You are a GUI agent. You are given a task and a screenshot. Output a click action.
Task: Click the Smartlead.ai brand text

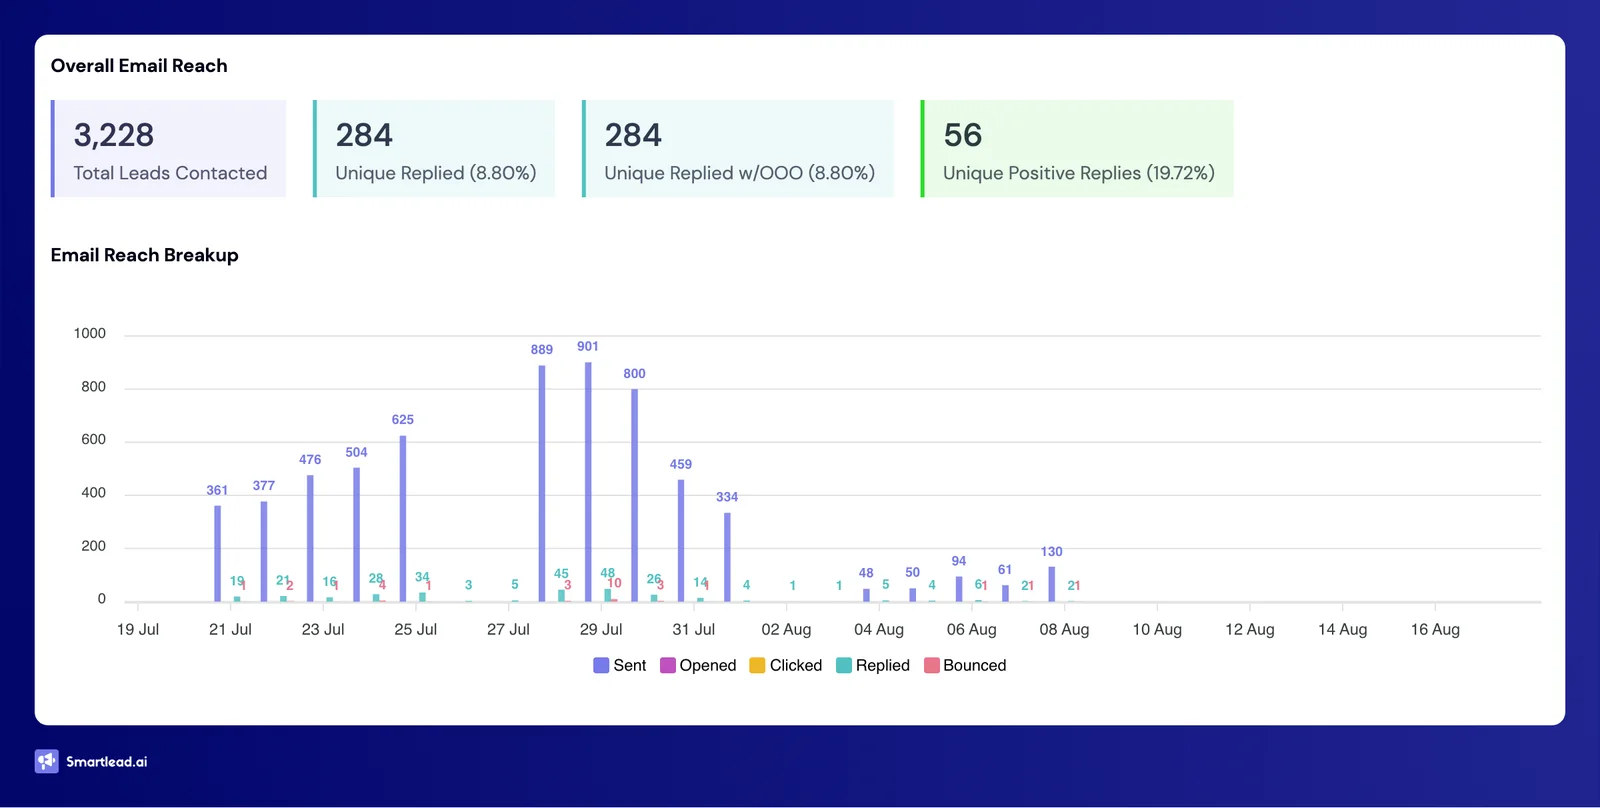[107, 762]
